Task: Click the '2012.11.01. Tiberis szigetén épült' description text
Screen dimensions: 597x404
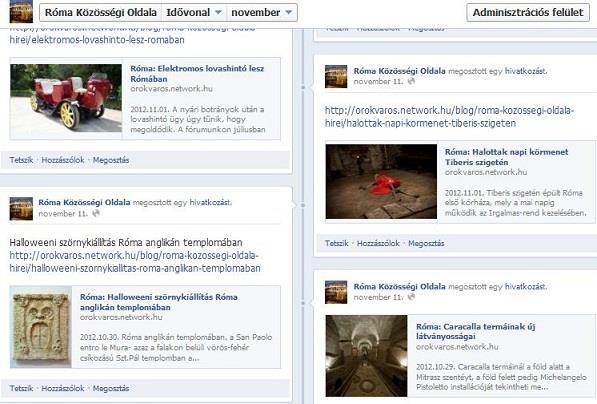Action: [x=516, y=203]
